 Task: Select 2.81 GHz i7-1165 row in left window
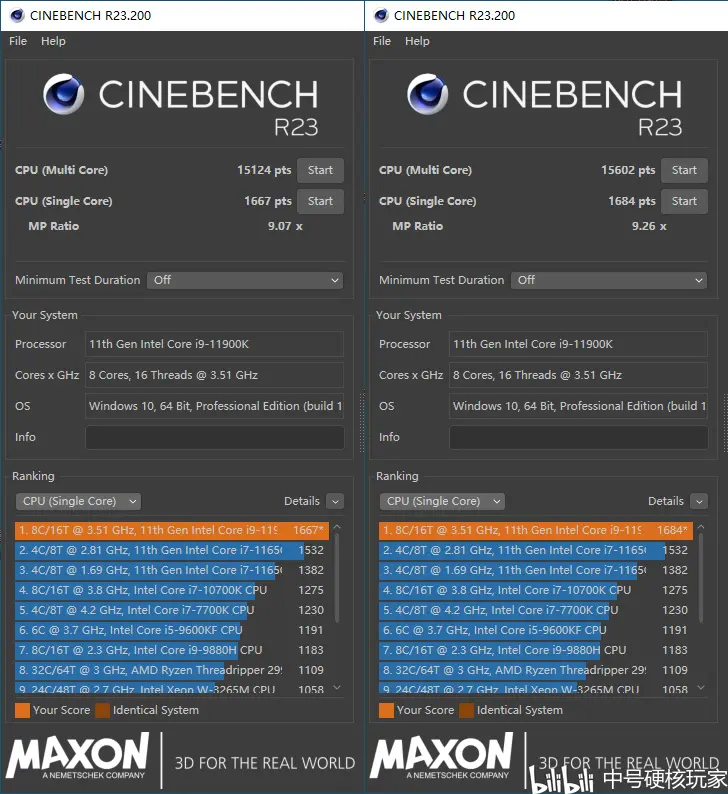click(x=172, y=550)
